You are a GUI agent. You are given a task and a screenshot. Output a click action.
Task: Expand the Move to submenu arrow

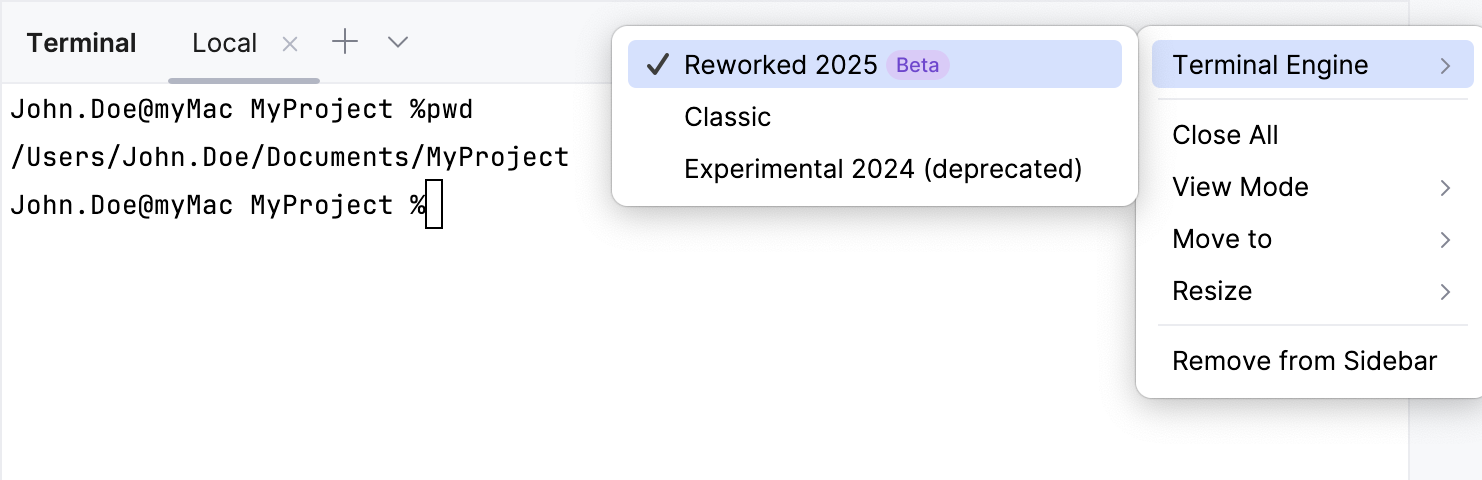[1445, 240]
